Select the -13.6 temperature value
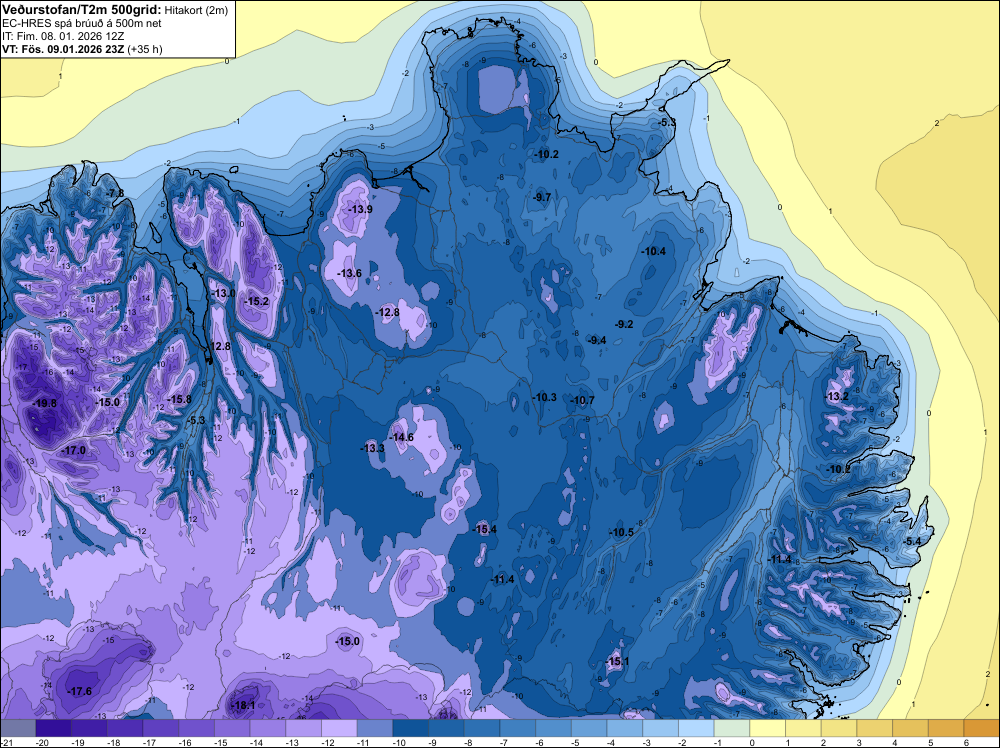The width and height of the screenshot is (1000, 748). (349, 273)
